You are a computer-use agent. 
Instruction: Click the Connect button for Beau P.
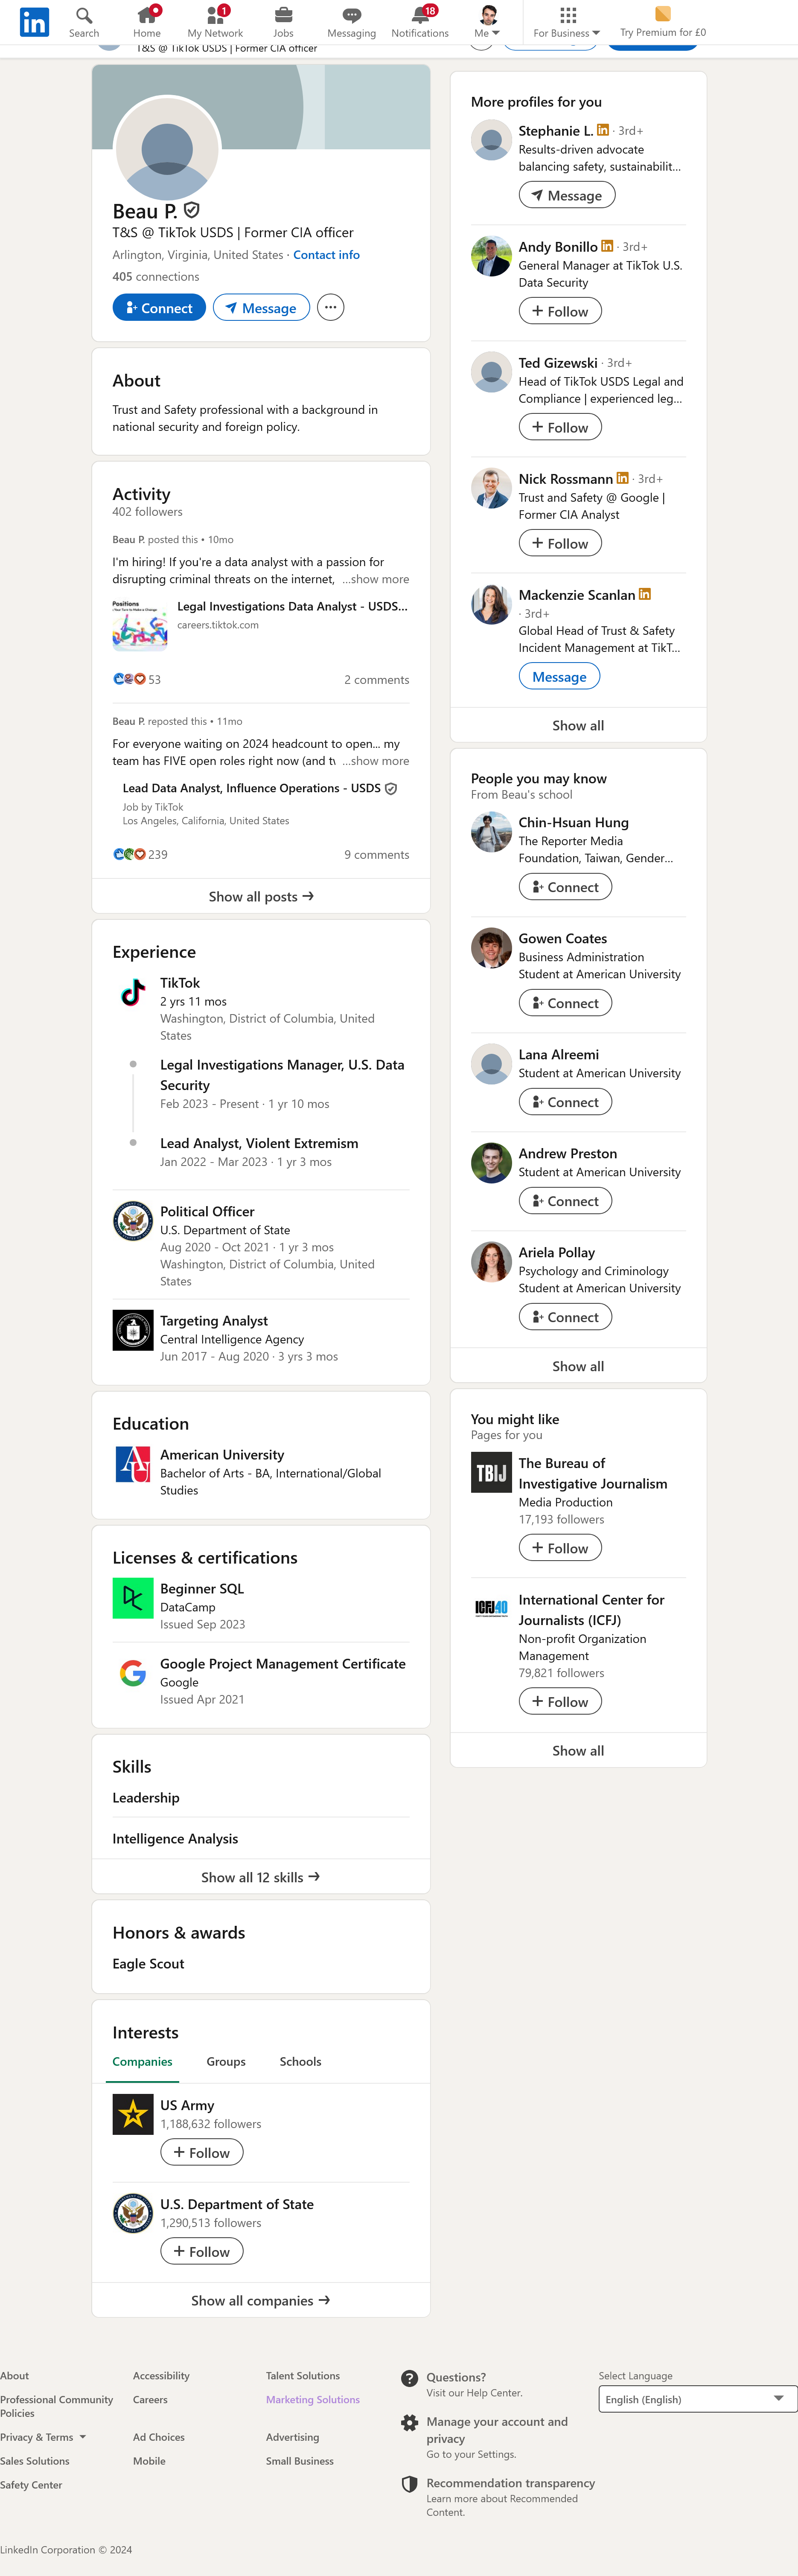click(x=159, y=308)
